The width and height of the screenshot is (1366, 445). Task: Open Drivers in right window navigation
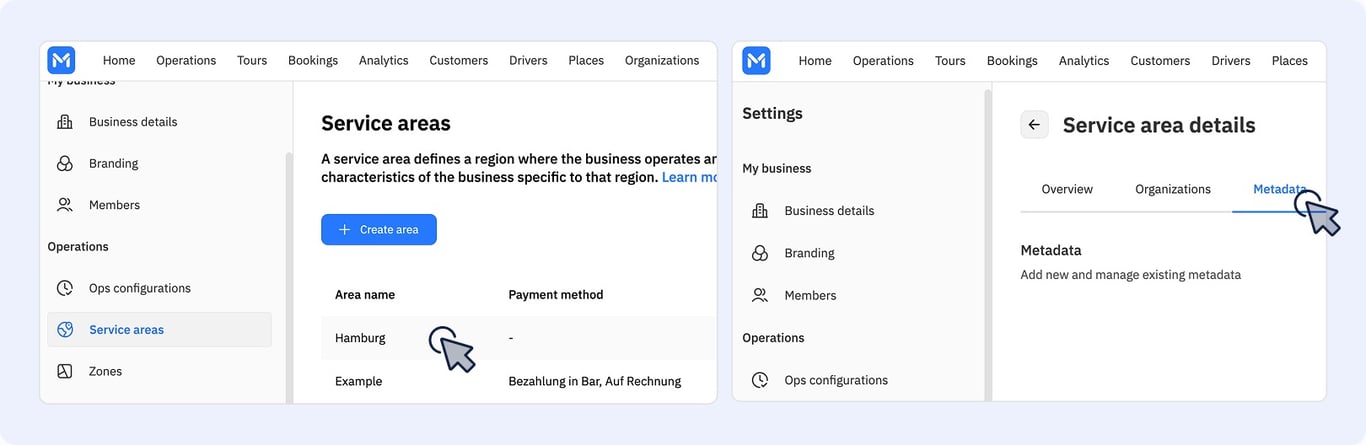click(1231, 60)
